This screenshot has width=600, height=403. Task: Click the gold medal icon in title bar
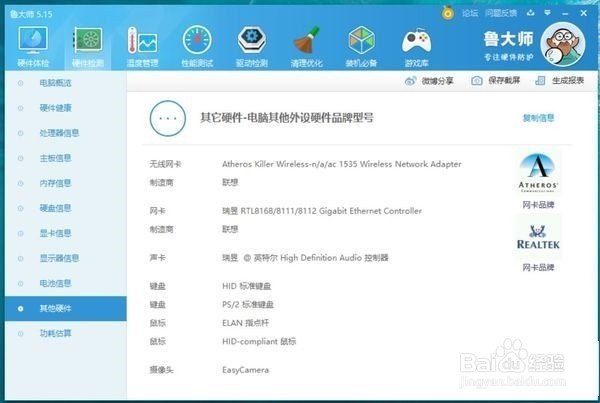tap(447, 13)
